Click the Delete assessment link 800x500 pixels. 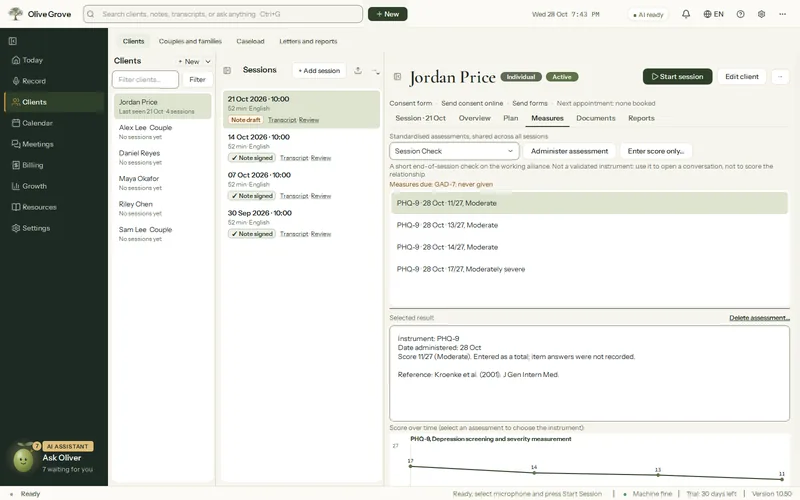click(x=759, y=318)
